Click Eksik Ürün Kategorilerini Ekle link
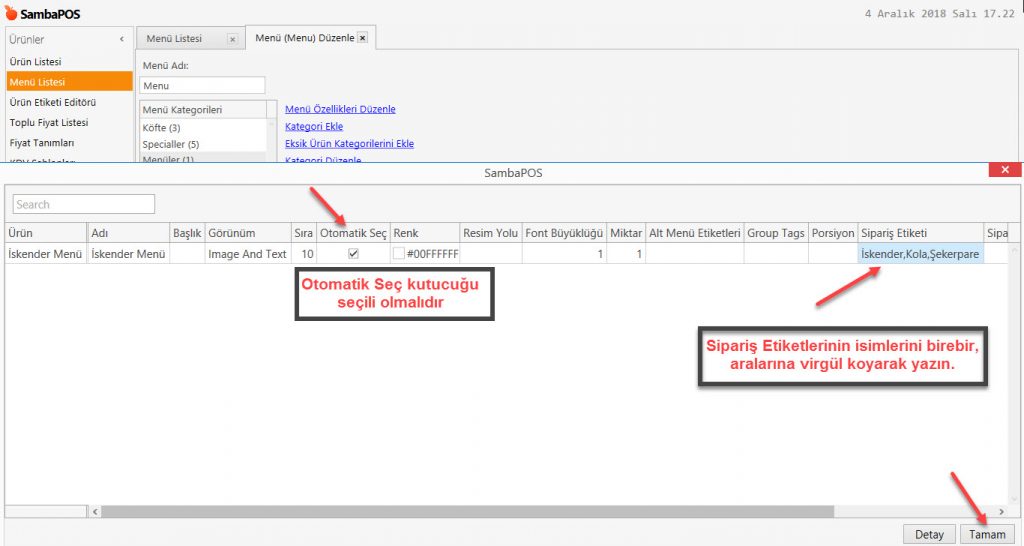 tap(349, 144)
